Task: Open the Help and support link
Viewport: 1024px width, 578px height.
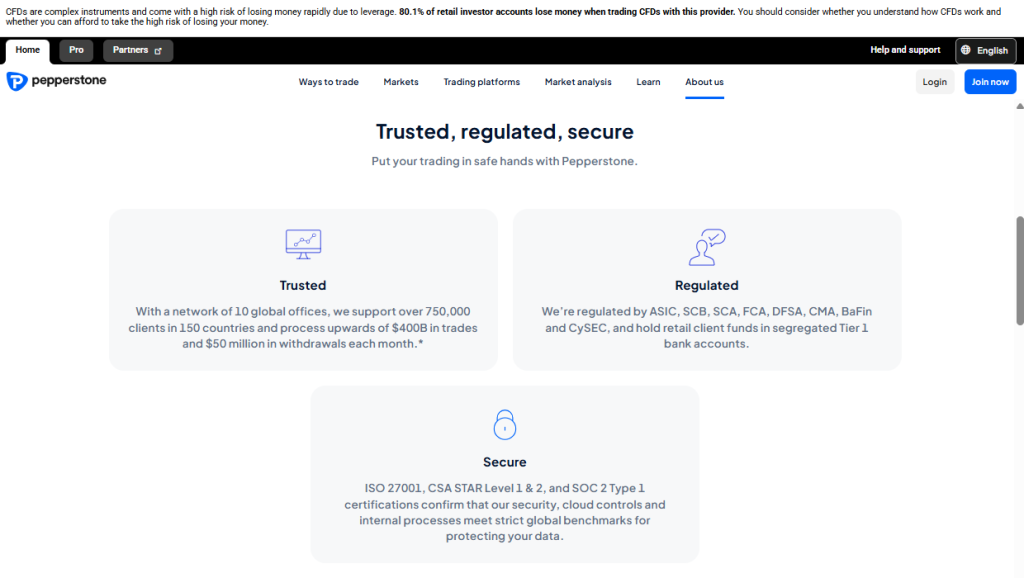Action: (x=905, y=50)
